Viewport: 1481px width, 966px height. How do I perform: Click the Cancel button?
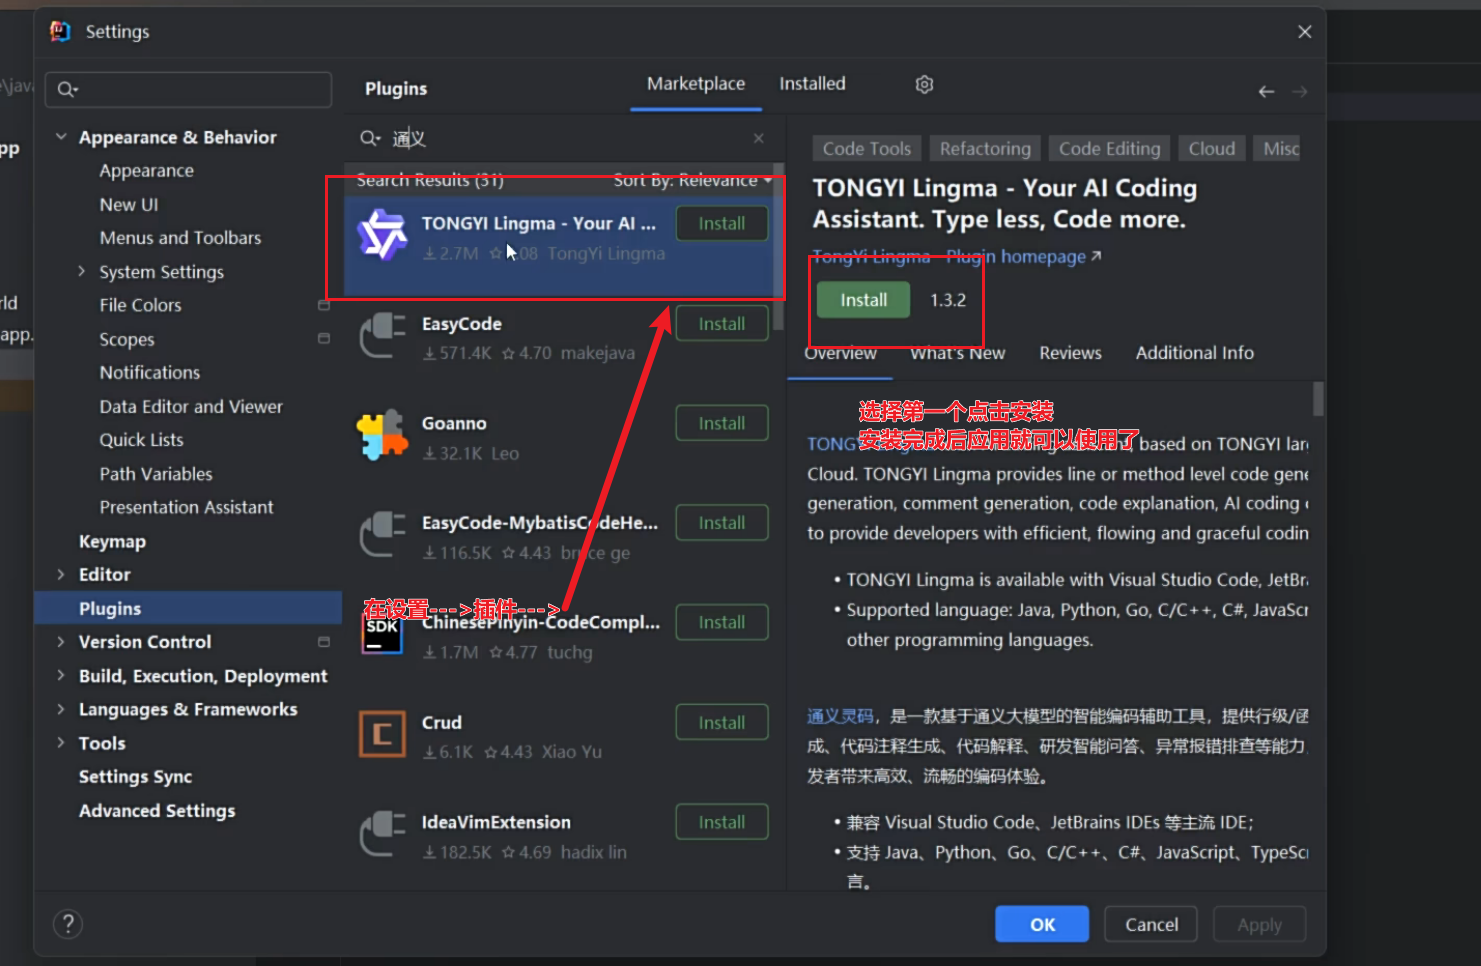point(1151,924)
